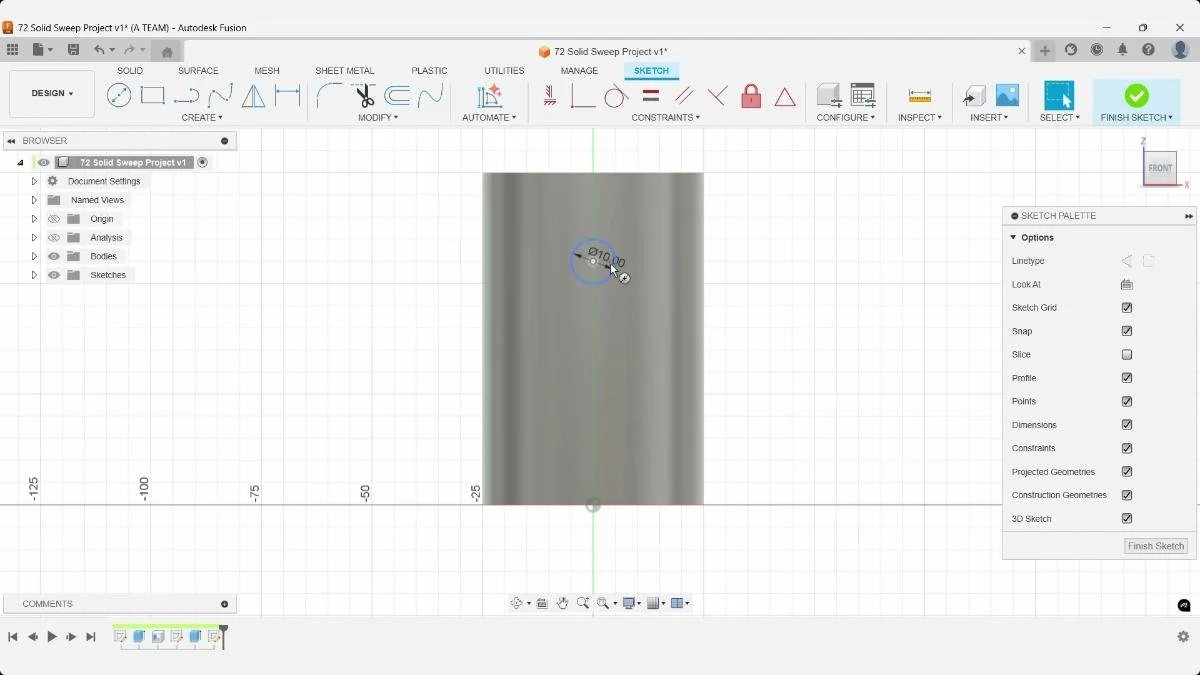Apply the Equal constraint
The height and width of the screenshot is (675, 1200).
(650, 96)
